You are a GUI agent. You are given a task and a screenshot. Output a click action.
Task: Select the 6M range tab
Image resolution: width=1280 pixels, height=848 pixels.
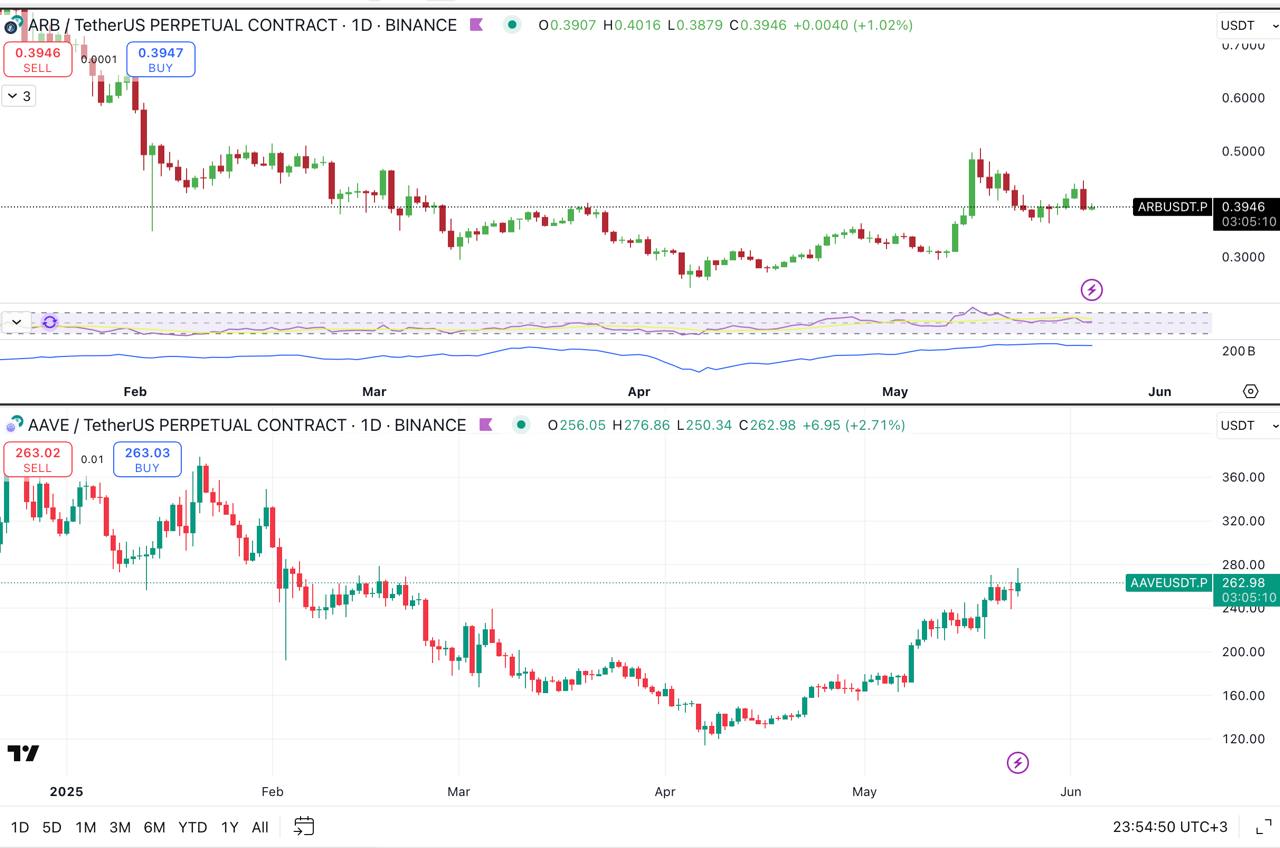tap(154, 827)
